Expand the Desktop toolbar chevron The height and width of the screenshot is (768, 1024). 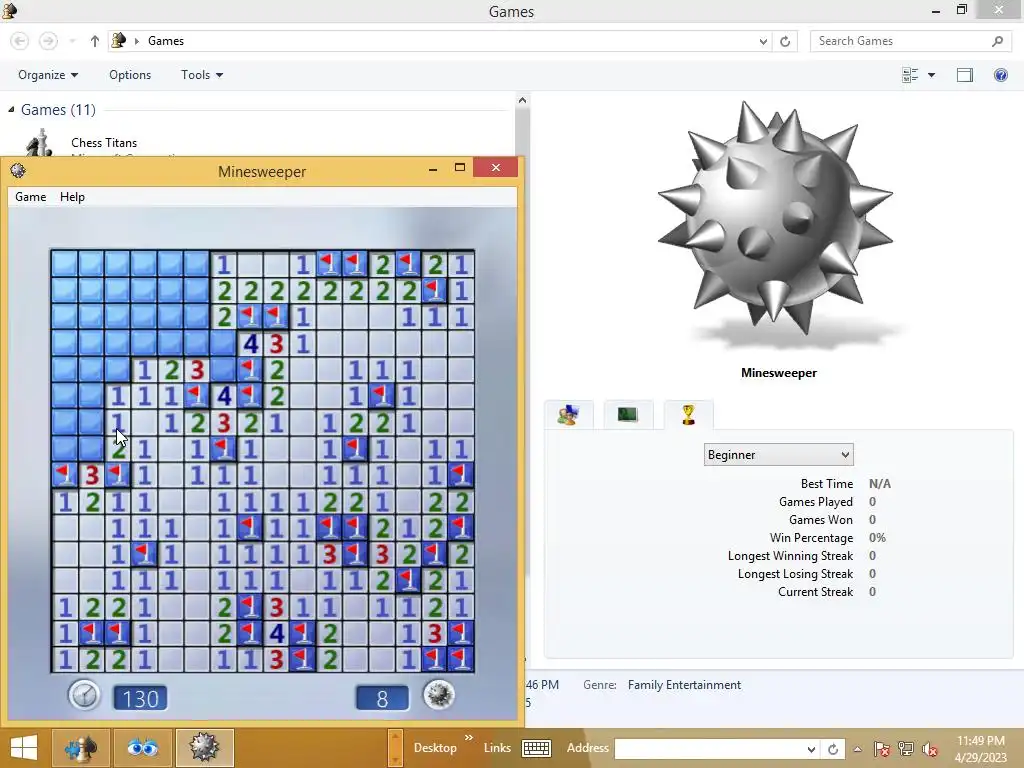click(x=468, y=738)
